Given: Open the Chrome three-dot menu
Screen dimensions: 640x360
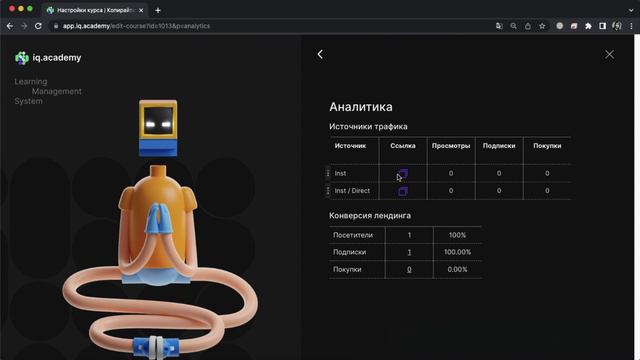Looking at the screenshot, I should tap(631, 26).
